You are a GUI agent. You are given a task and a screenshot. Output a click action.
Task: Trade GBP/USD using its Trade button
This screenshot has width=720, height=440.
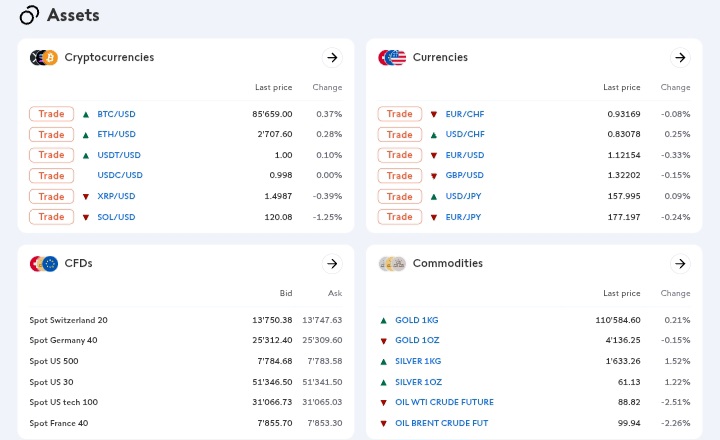point(399,175)
